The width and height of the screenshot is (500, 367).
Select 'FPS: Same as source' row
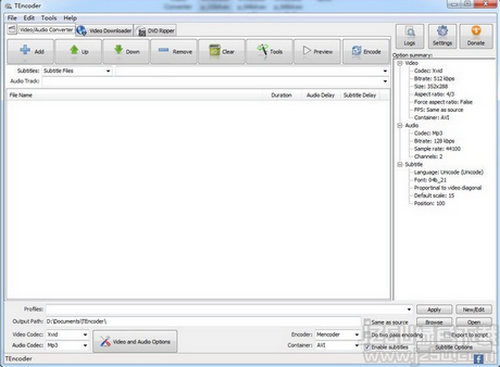438,110
